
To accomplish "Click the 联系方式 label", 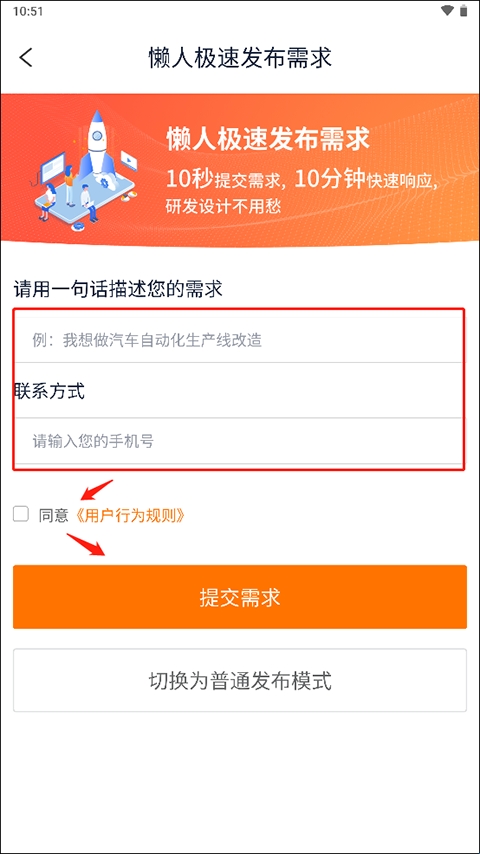I will click(x=50, y=391).
